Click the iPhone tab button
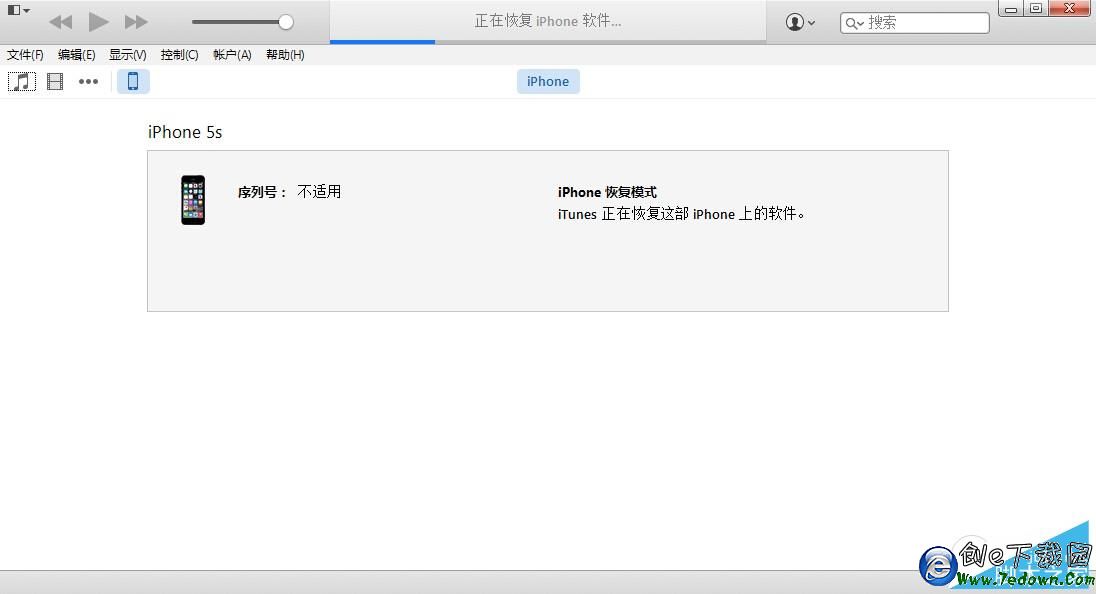This screenshot has height=594, width=1096. (548, 82)
